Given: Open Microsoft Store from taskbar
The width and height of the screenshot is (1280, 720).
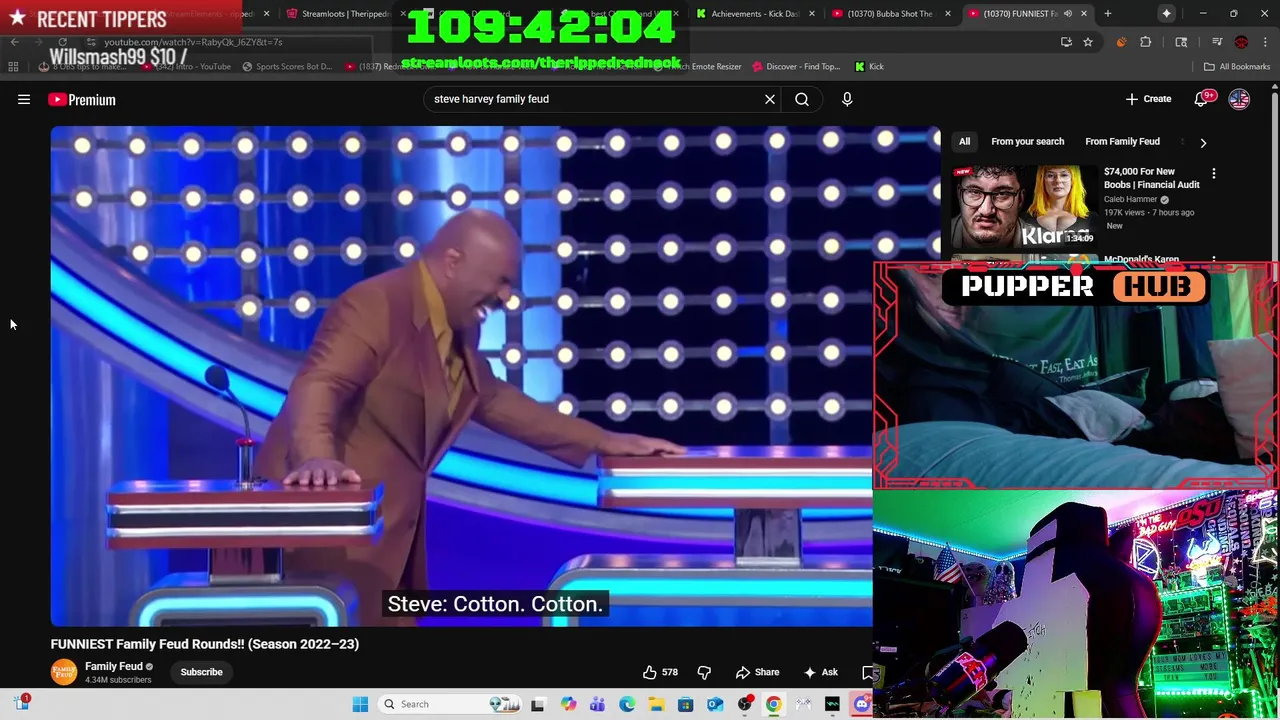Looking at the screenshot, I should click(x=686, y=704).
